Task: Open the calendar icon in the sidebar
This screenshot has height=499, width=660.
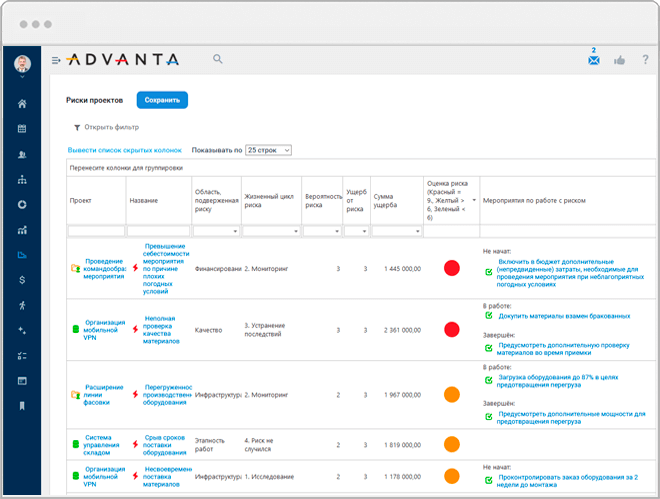Action: click(x=22, y=129)
